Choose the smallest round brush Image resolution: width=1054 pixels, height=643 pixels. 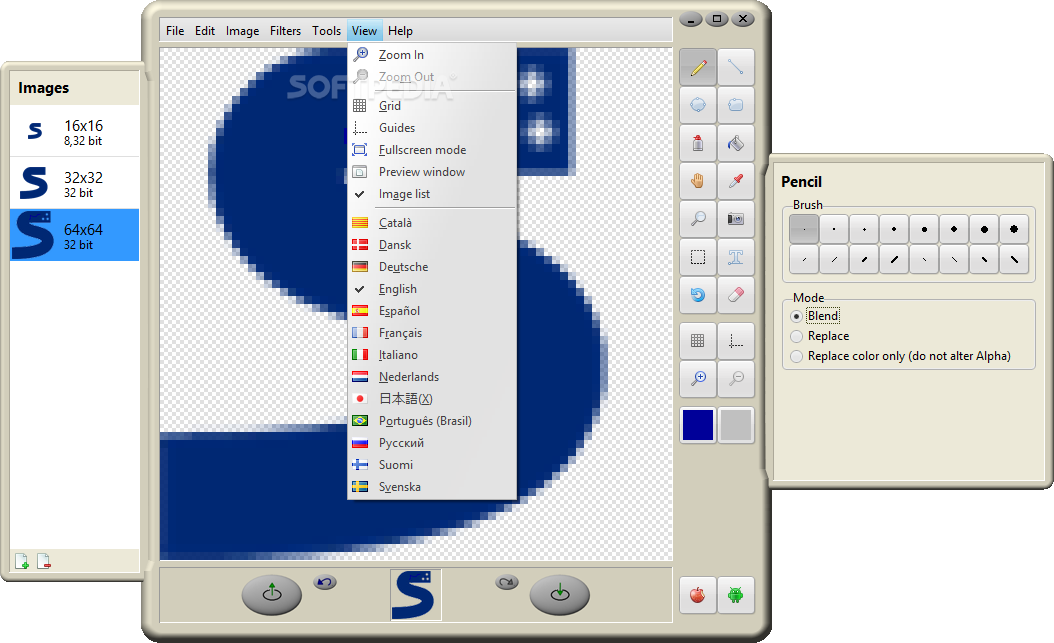(804, 229)
